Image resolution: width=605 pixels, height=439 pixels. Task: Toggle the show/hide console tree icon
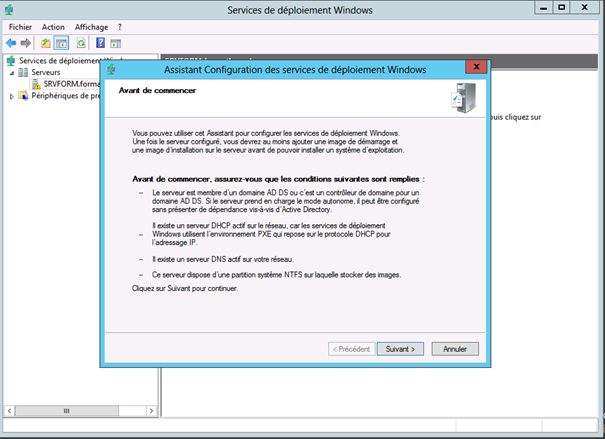61,43
